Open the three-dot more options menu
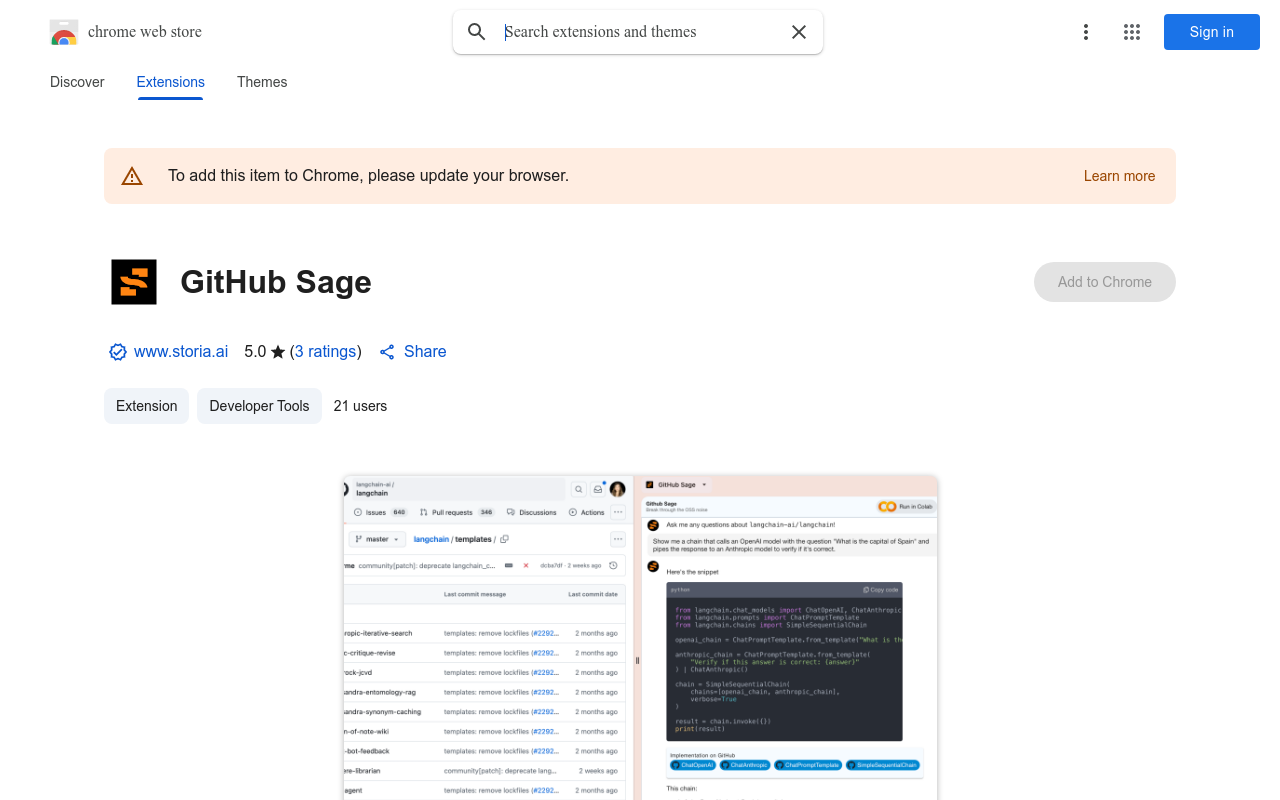1280x800 pixels. point(1086,32)
